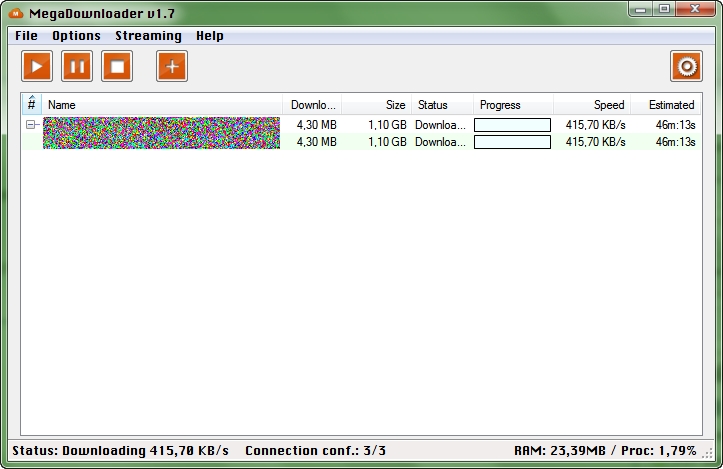The width and height of the screenshot is (723, 469).
Task: Click the first row's 46m:13s estimate
Action: tap(676, 125)
